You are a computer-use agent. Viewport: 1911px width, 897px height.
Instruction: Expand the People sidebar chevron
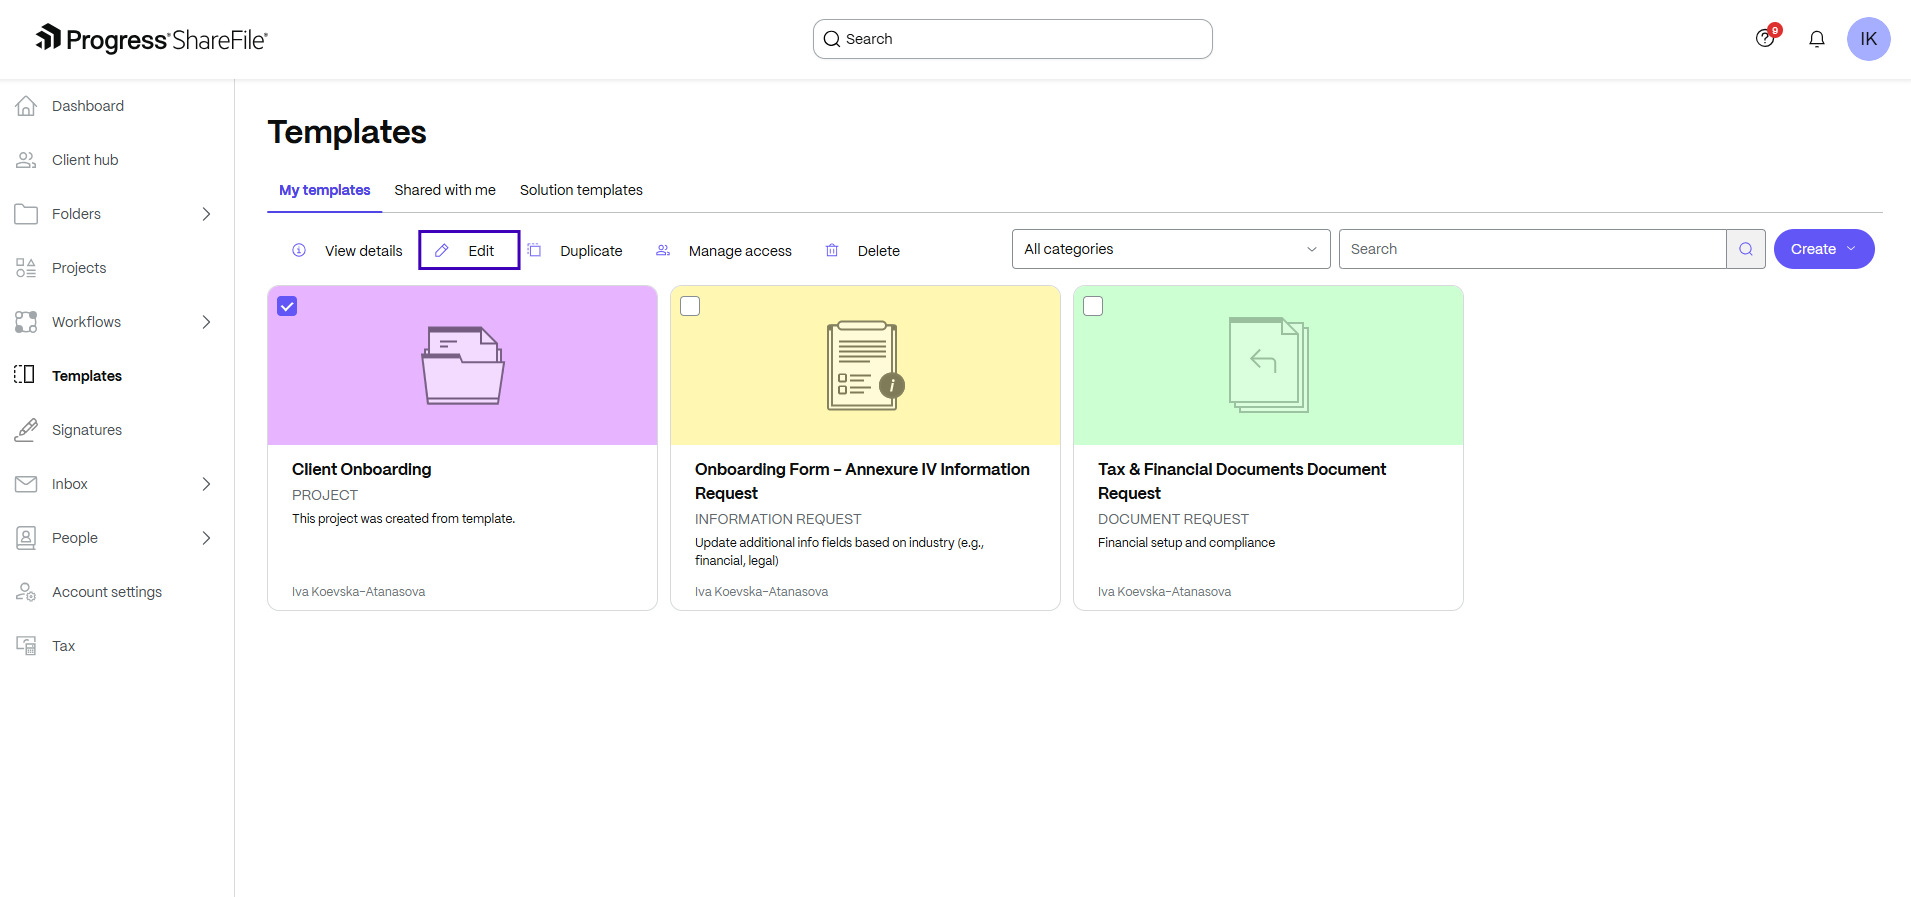coord(207,538)
